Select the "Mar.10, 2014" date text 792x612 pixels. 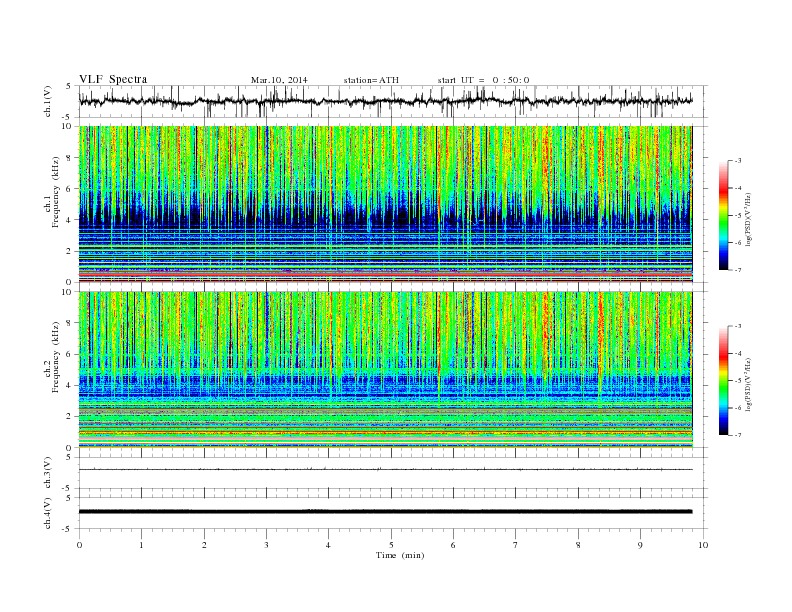(x=279, y=80)
